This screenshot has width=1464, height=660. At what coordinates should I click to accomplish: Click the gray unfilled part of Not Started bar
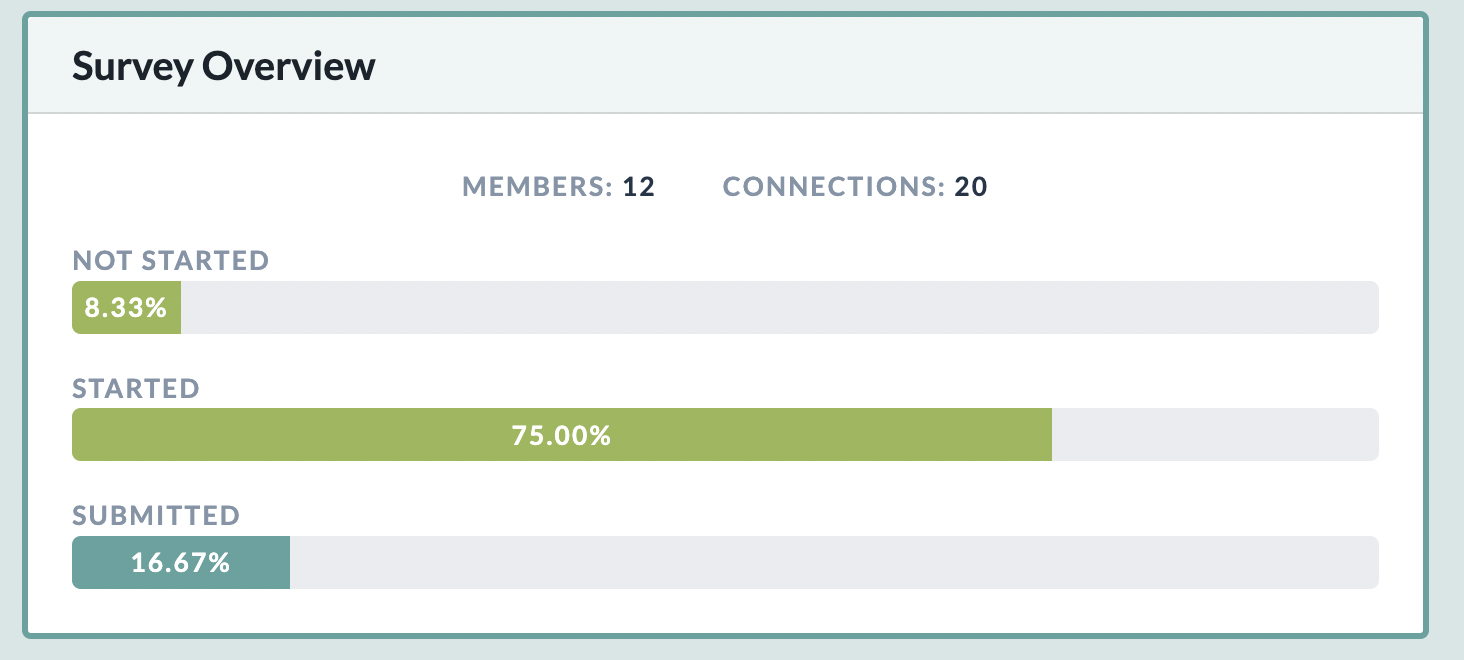[780, 308]
